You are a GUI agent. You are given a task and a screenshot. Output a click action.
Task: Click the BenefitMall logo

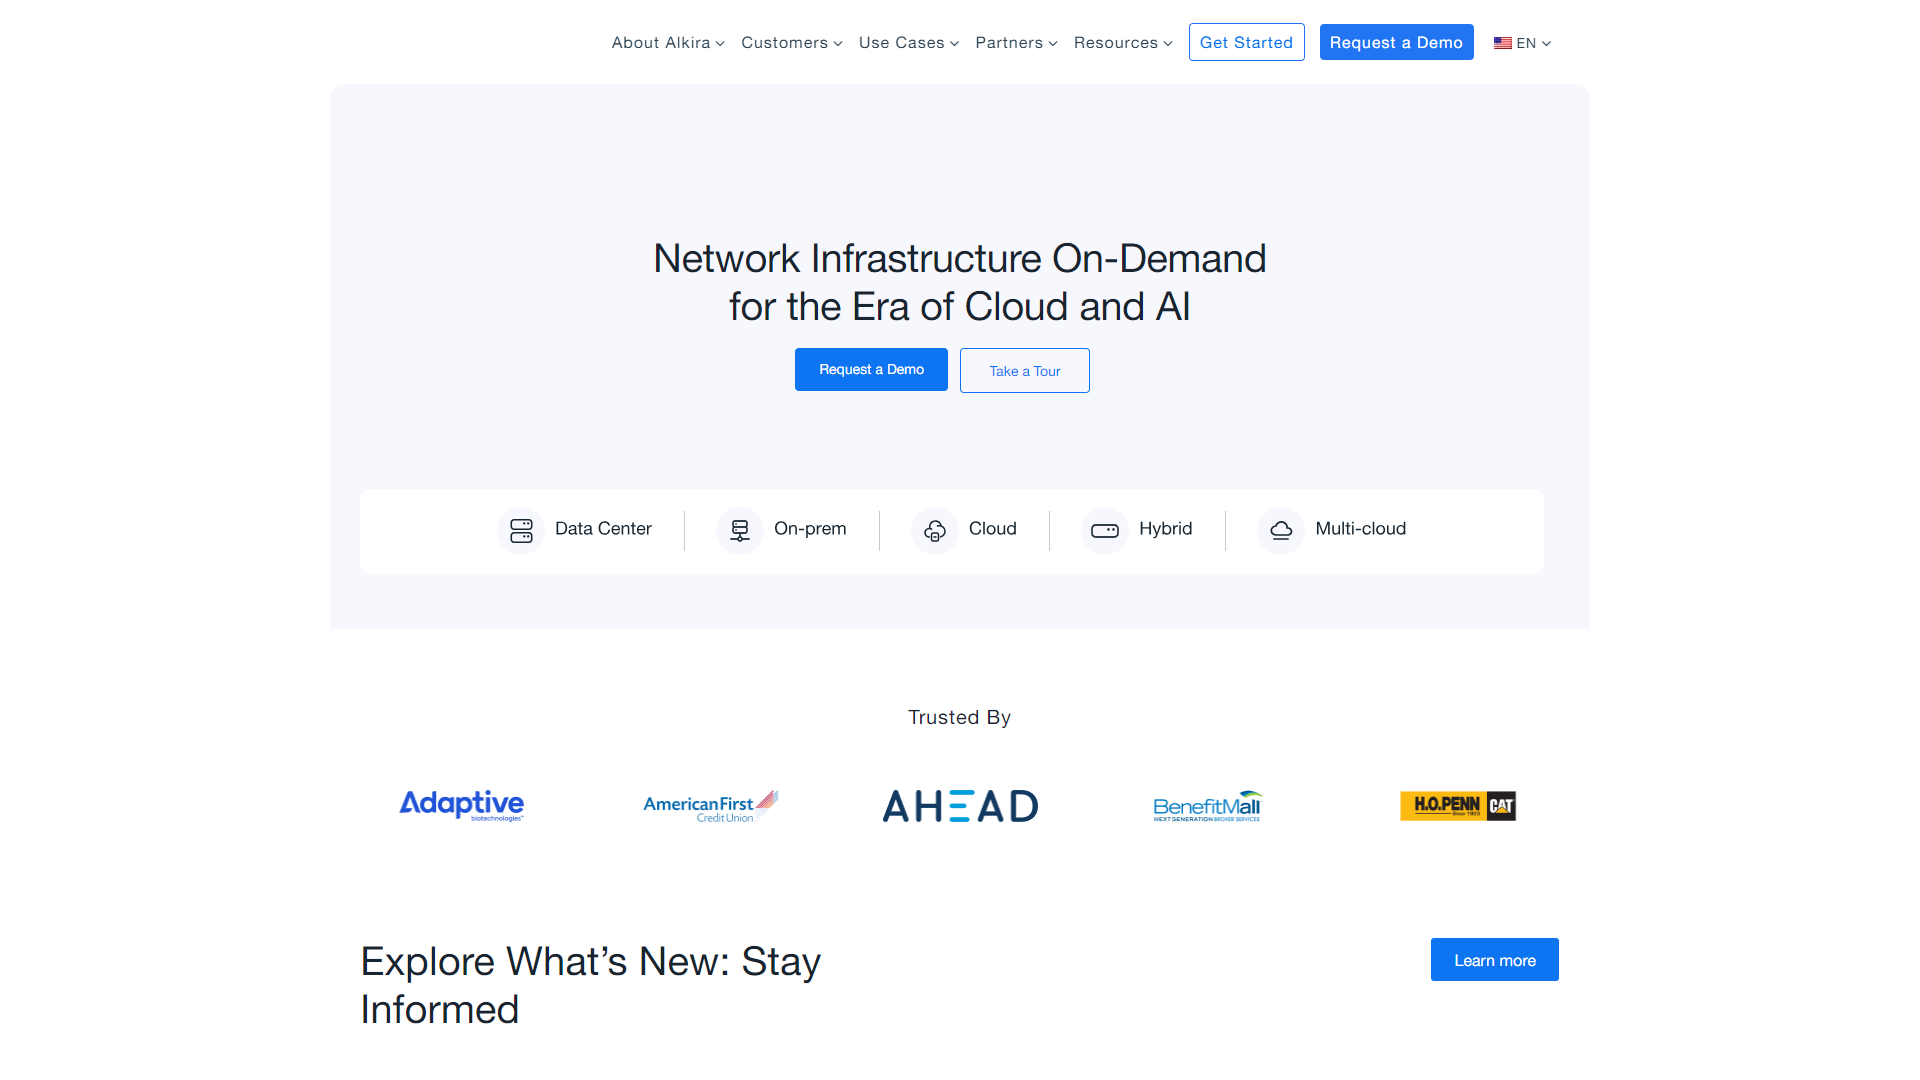coord(1207,806)
